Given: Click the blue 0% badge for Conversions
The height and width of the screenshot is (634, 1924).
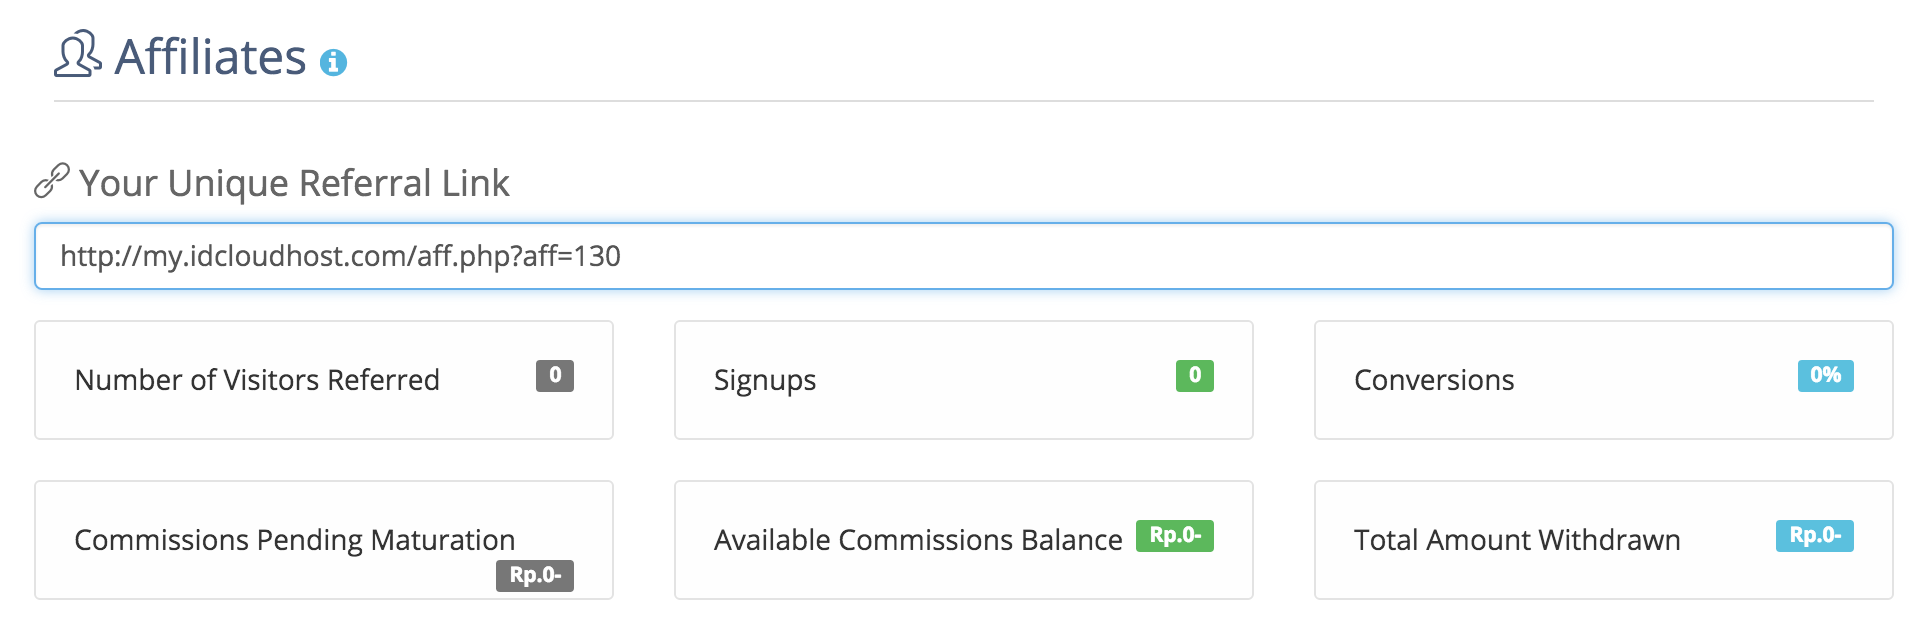Looking at the screenshot, I should pos(1825,377).
